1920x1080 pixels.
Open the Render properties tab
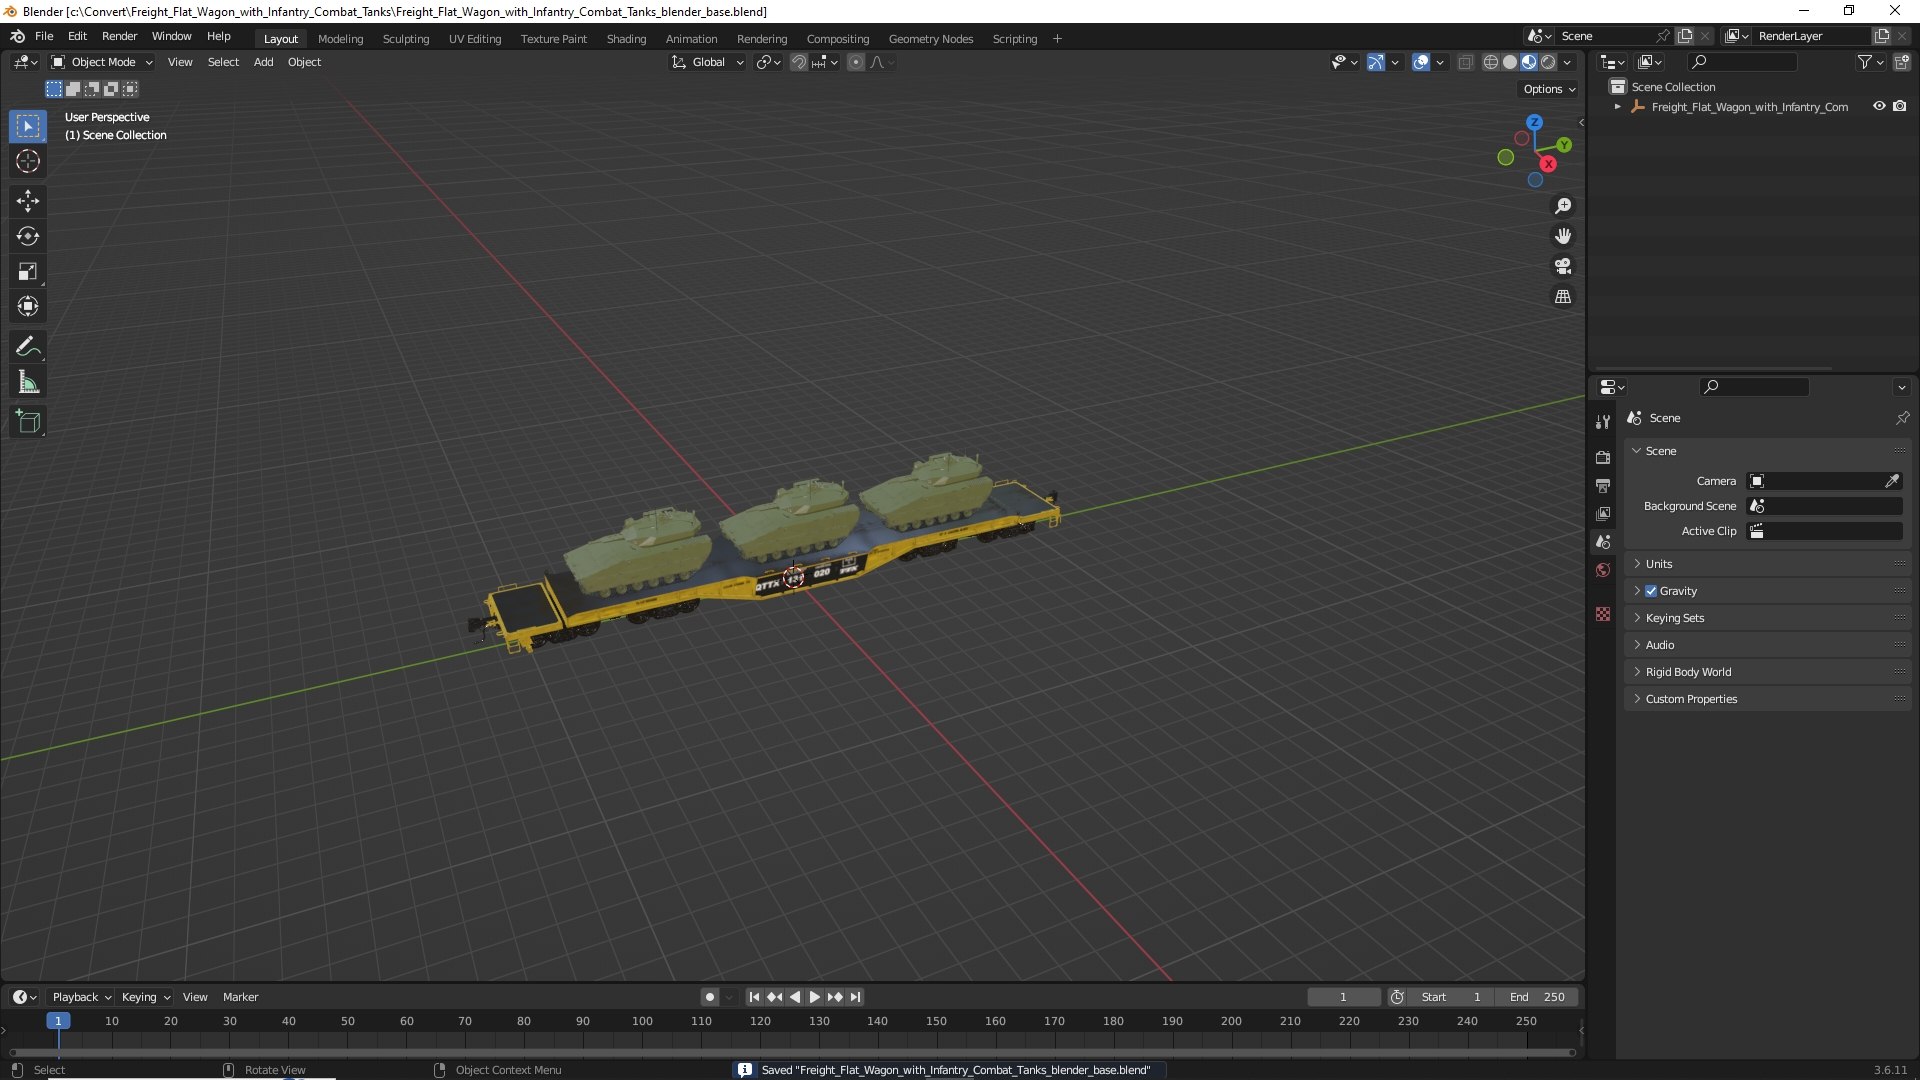1603,457
